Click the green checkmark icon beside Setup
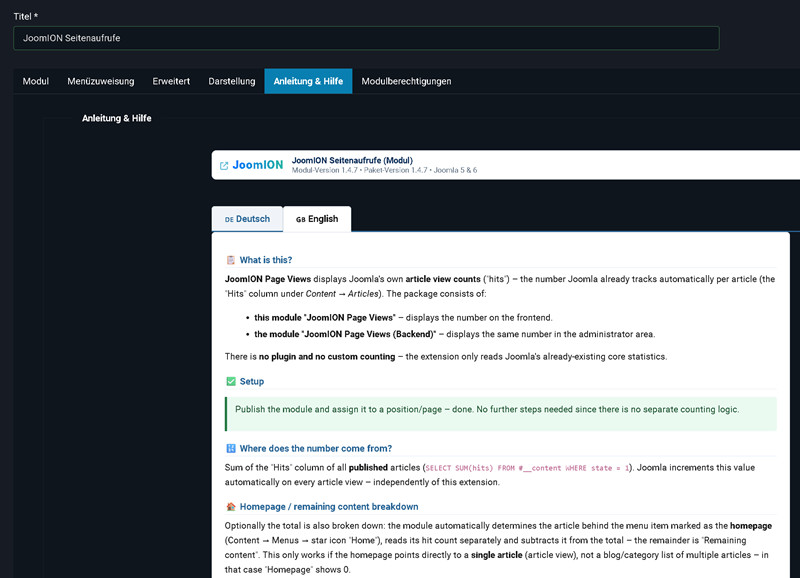The height and width of the screenshot is (578, 800). click(231, 382)
